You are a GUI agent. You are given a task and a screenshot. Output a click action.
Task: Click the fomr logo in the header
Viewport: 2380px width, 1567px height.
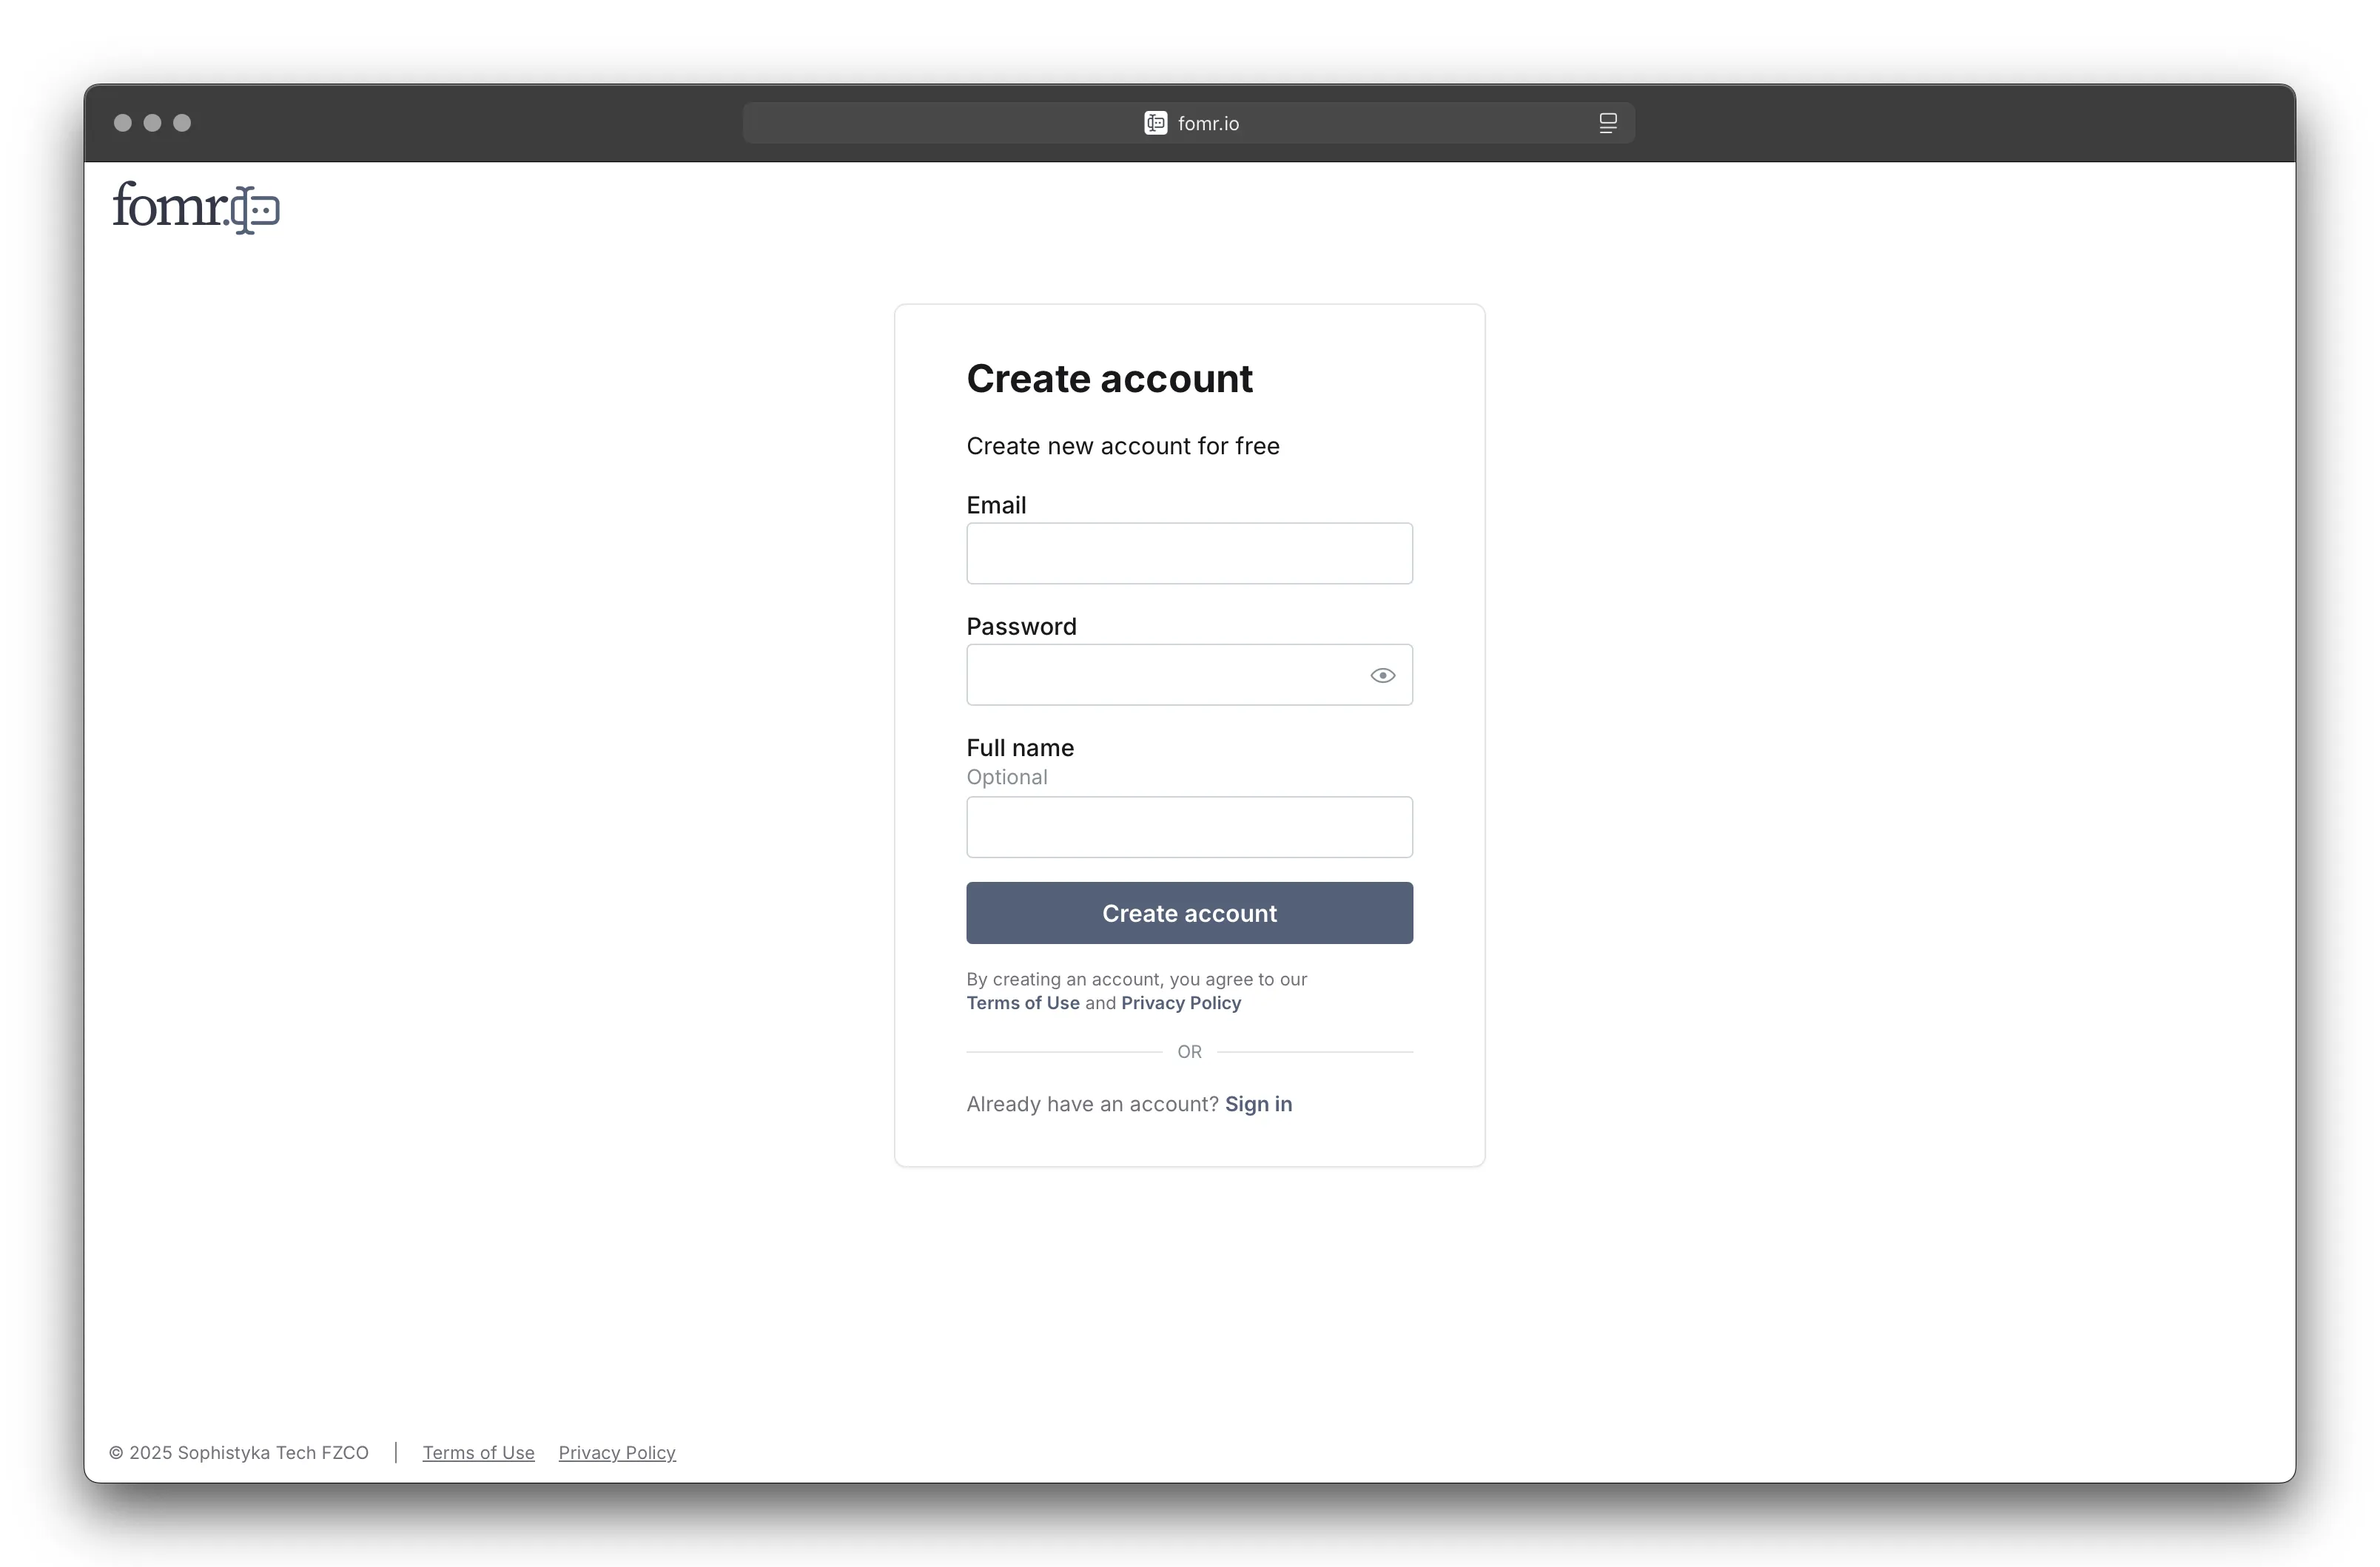(196, 207)
